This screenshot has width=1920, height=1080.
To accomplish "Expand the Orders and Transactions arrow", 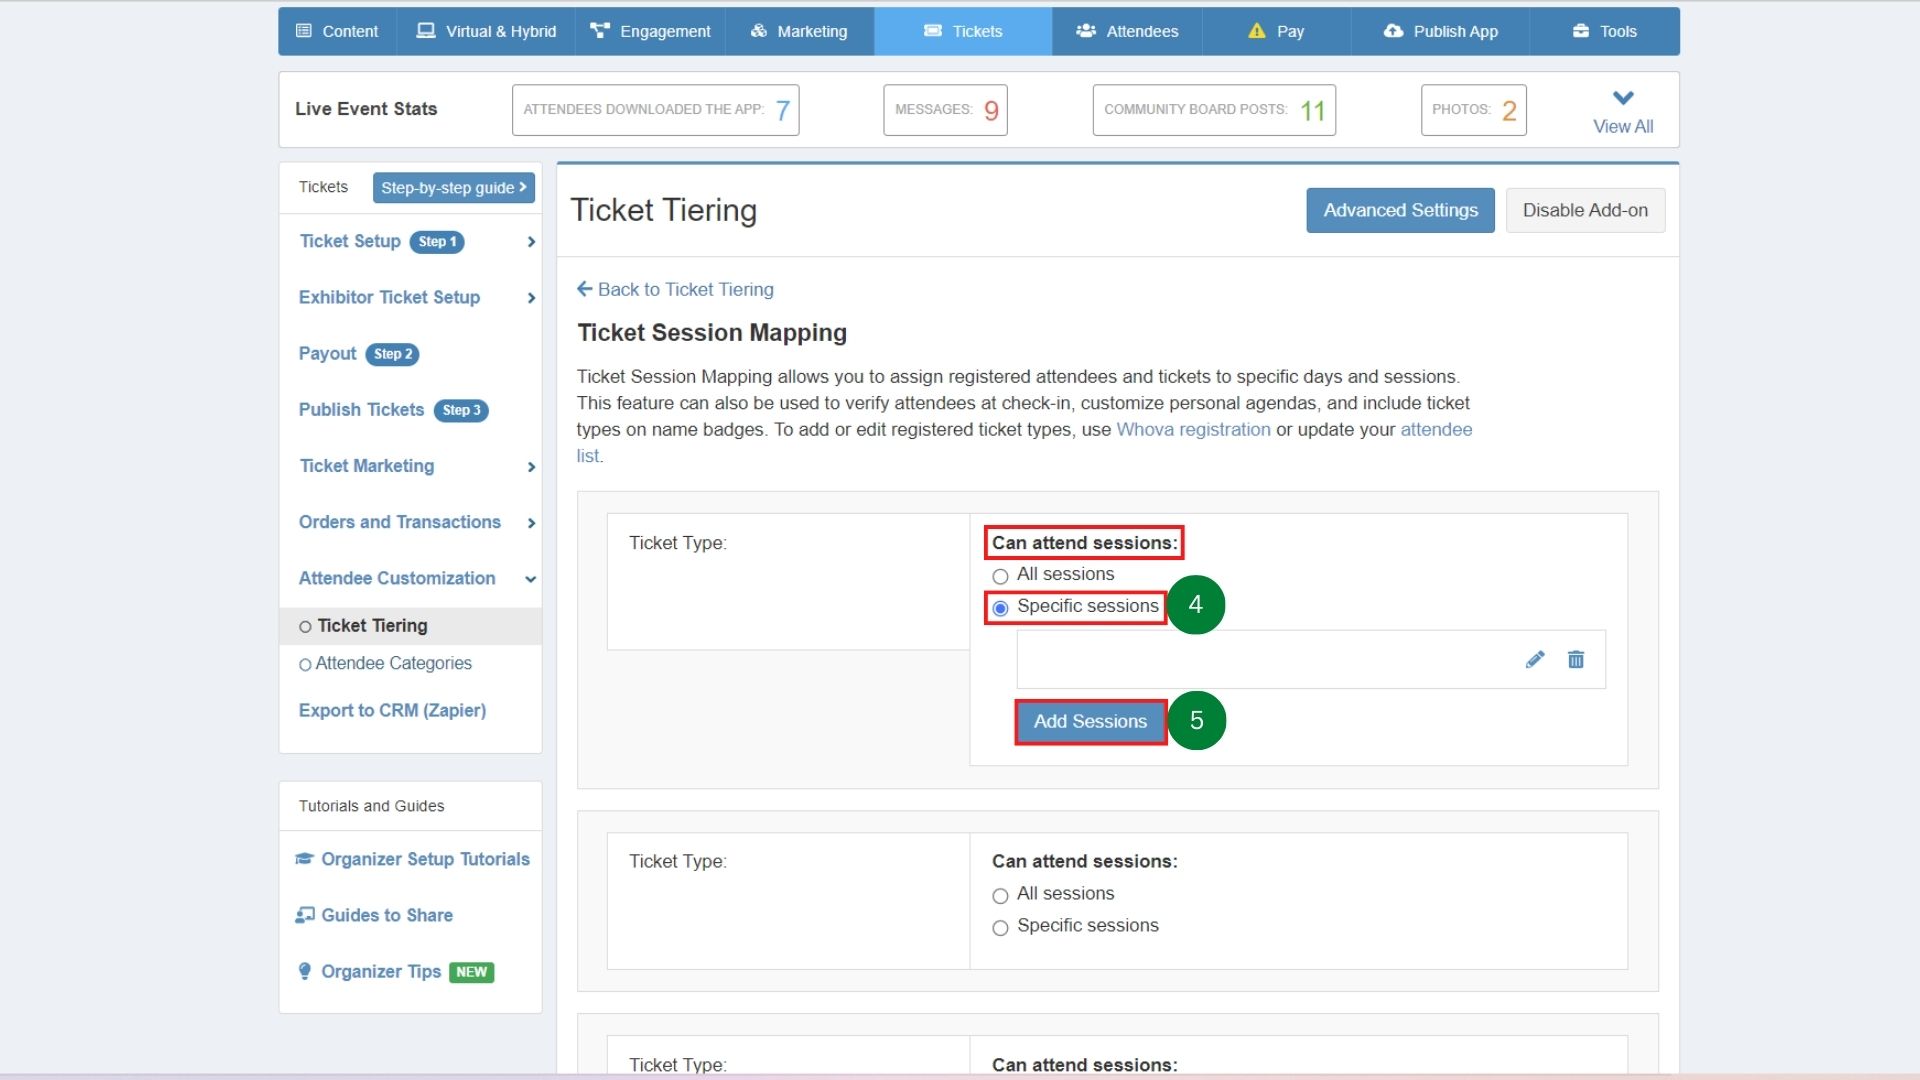I will [531, 523].
